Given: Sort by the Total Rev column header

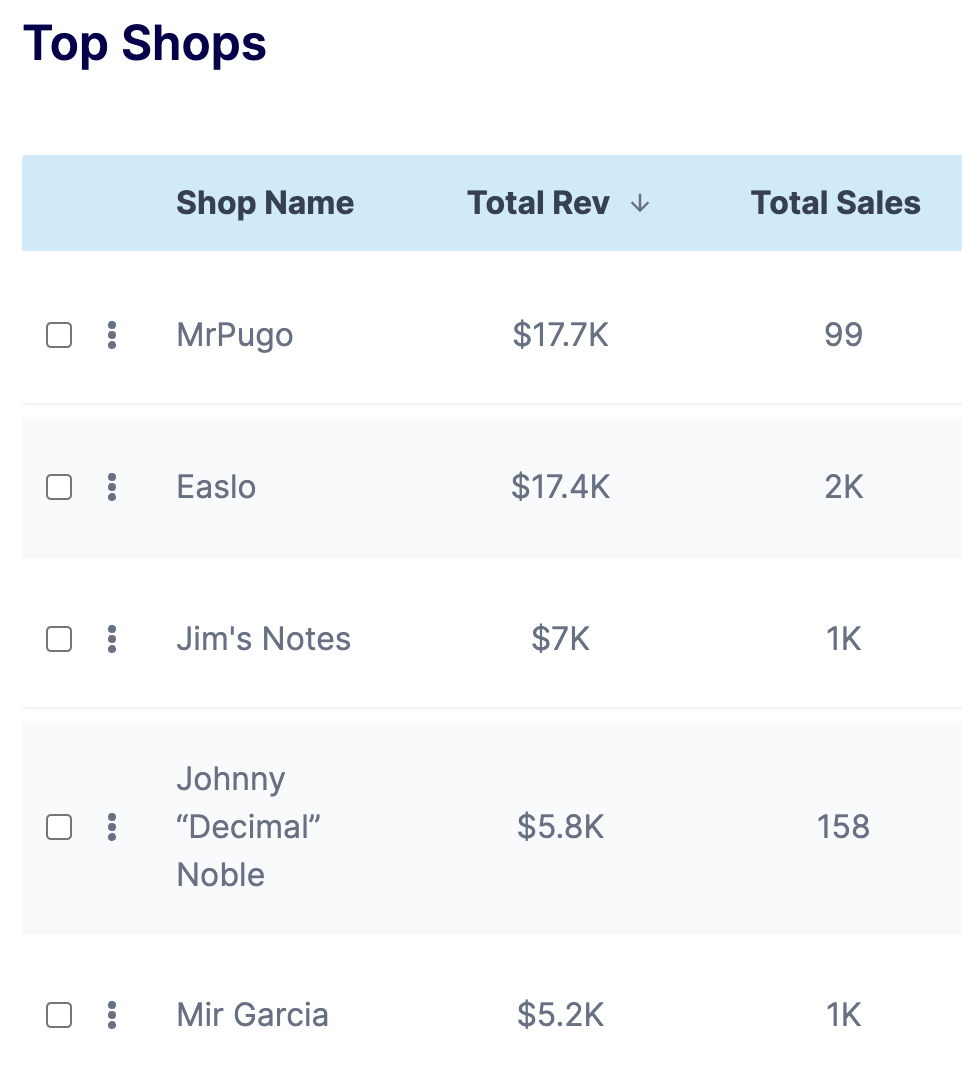Looking at the screenshot, I should point(538,204).
